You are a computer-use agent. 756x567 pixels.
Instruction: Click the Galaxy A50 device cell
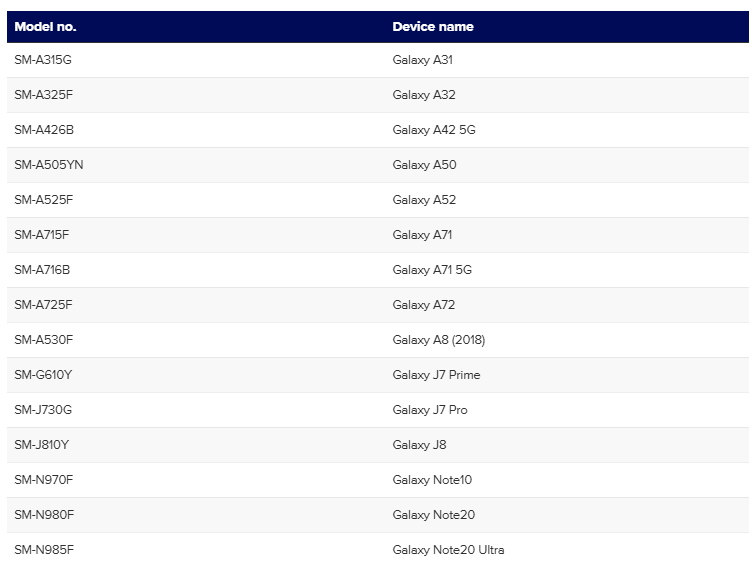point(424,165)
